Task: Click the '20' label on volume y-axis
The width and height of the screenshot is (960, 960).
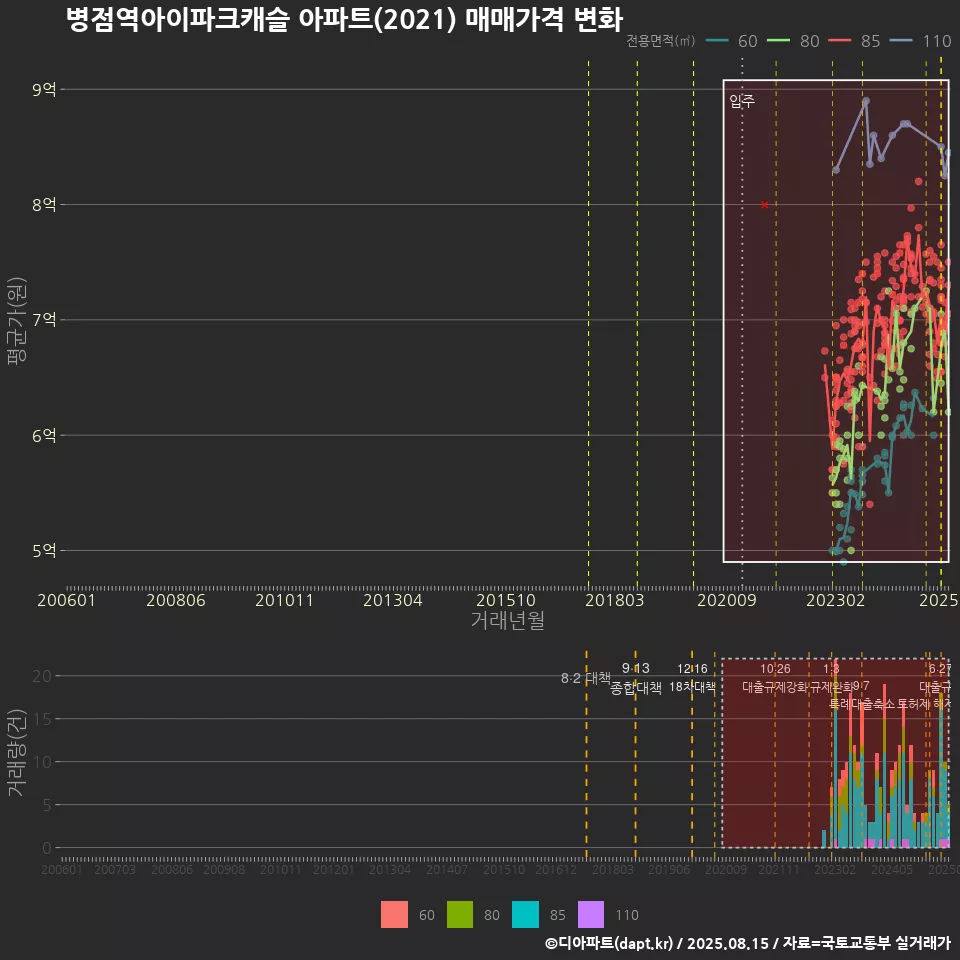Action: pos(42,676)
